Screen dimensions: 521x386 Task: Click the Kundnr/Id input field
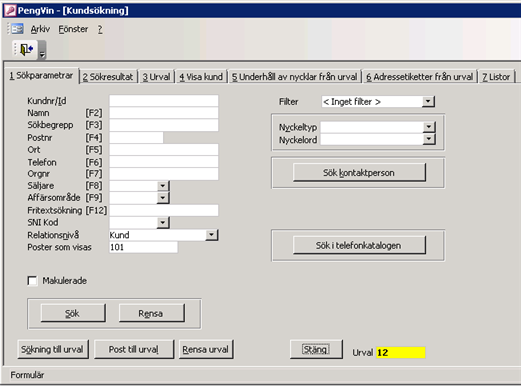pos(164,101)
